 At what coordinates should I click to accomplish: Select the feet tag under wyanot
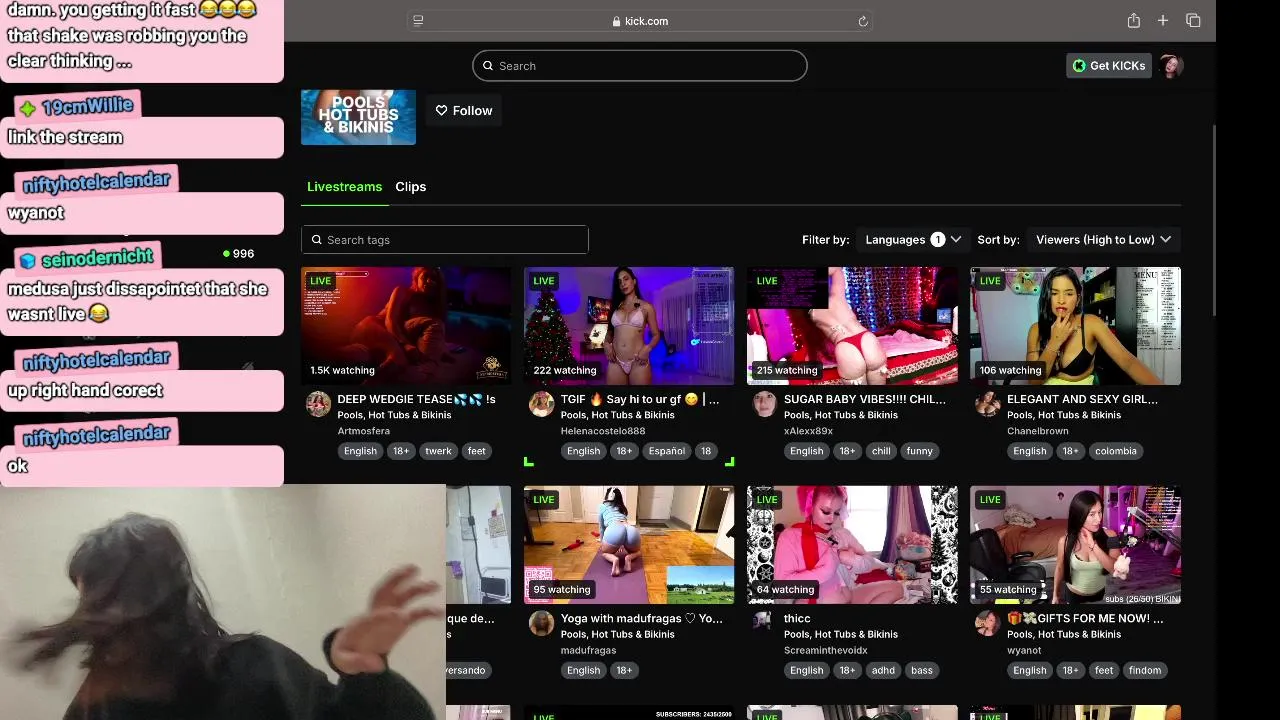1104,670
